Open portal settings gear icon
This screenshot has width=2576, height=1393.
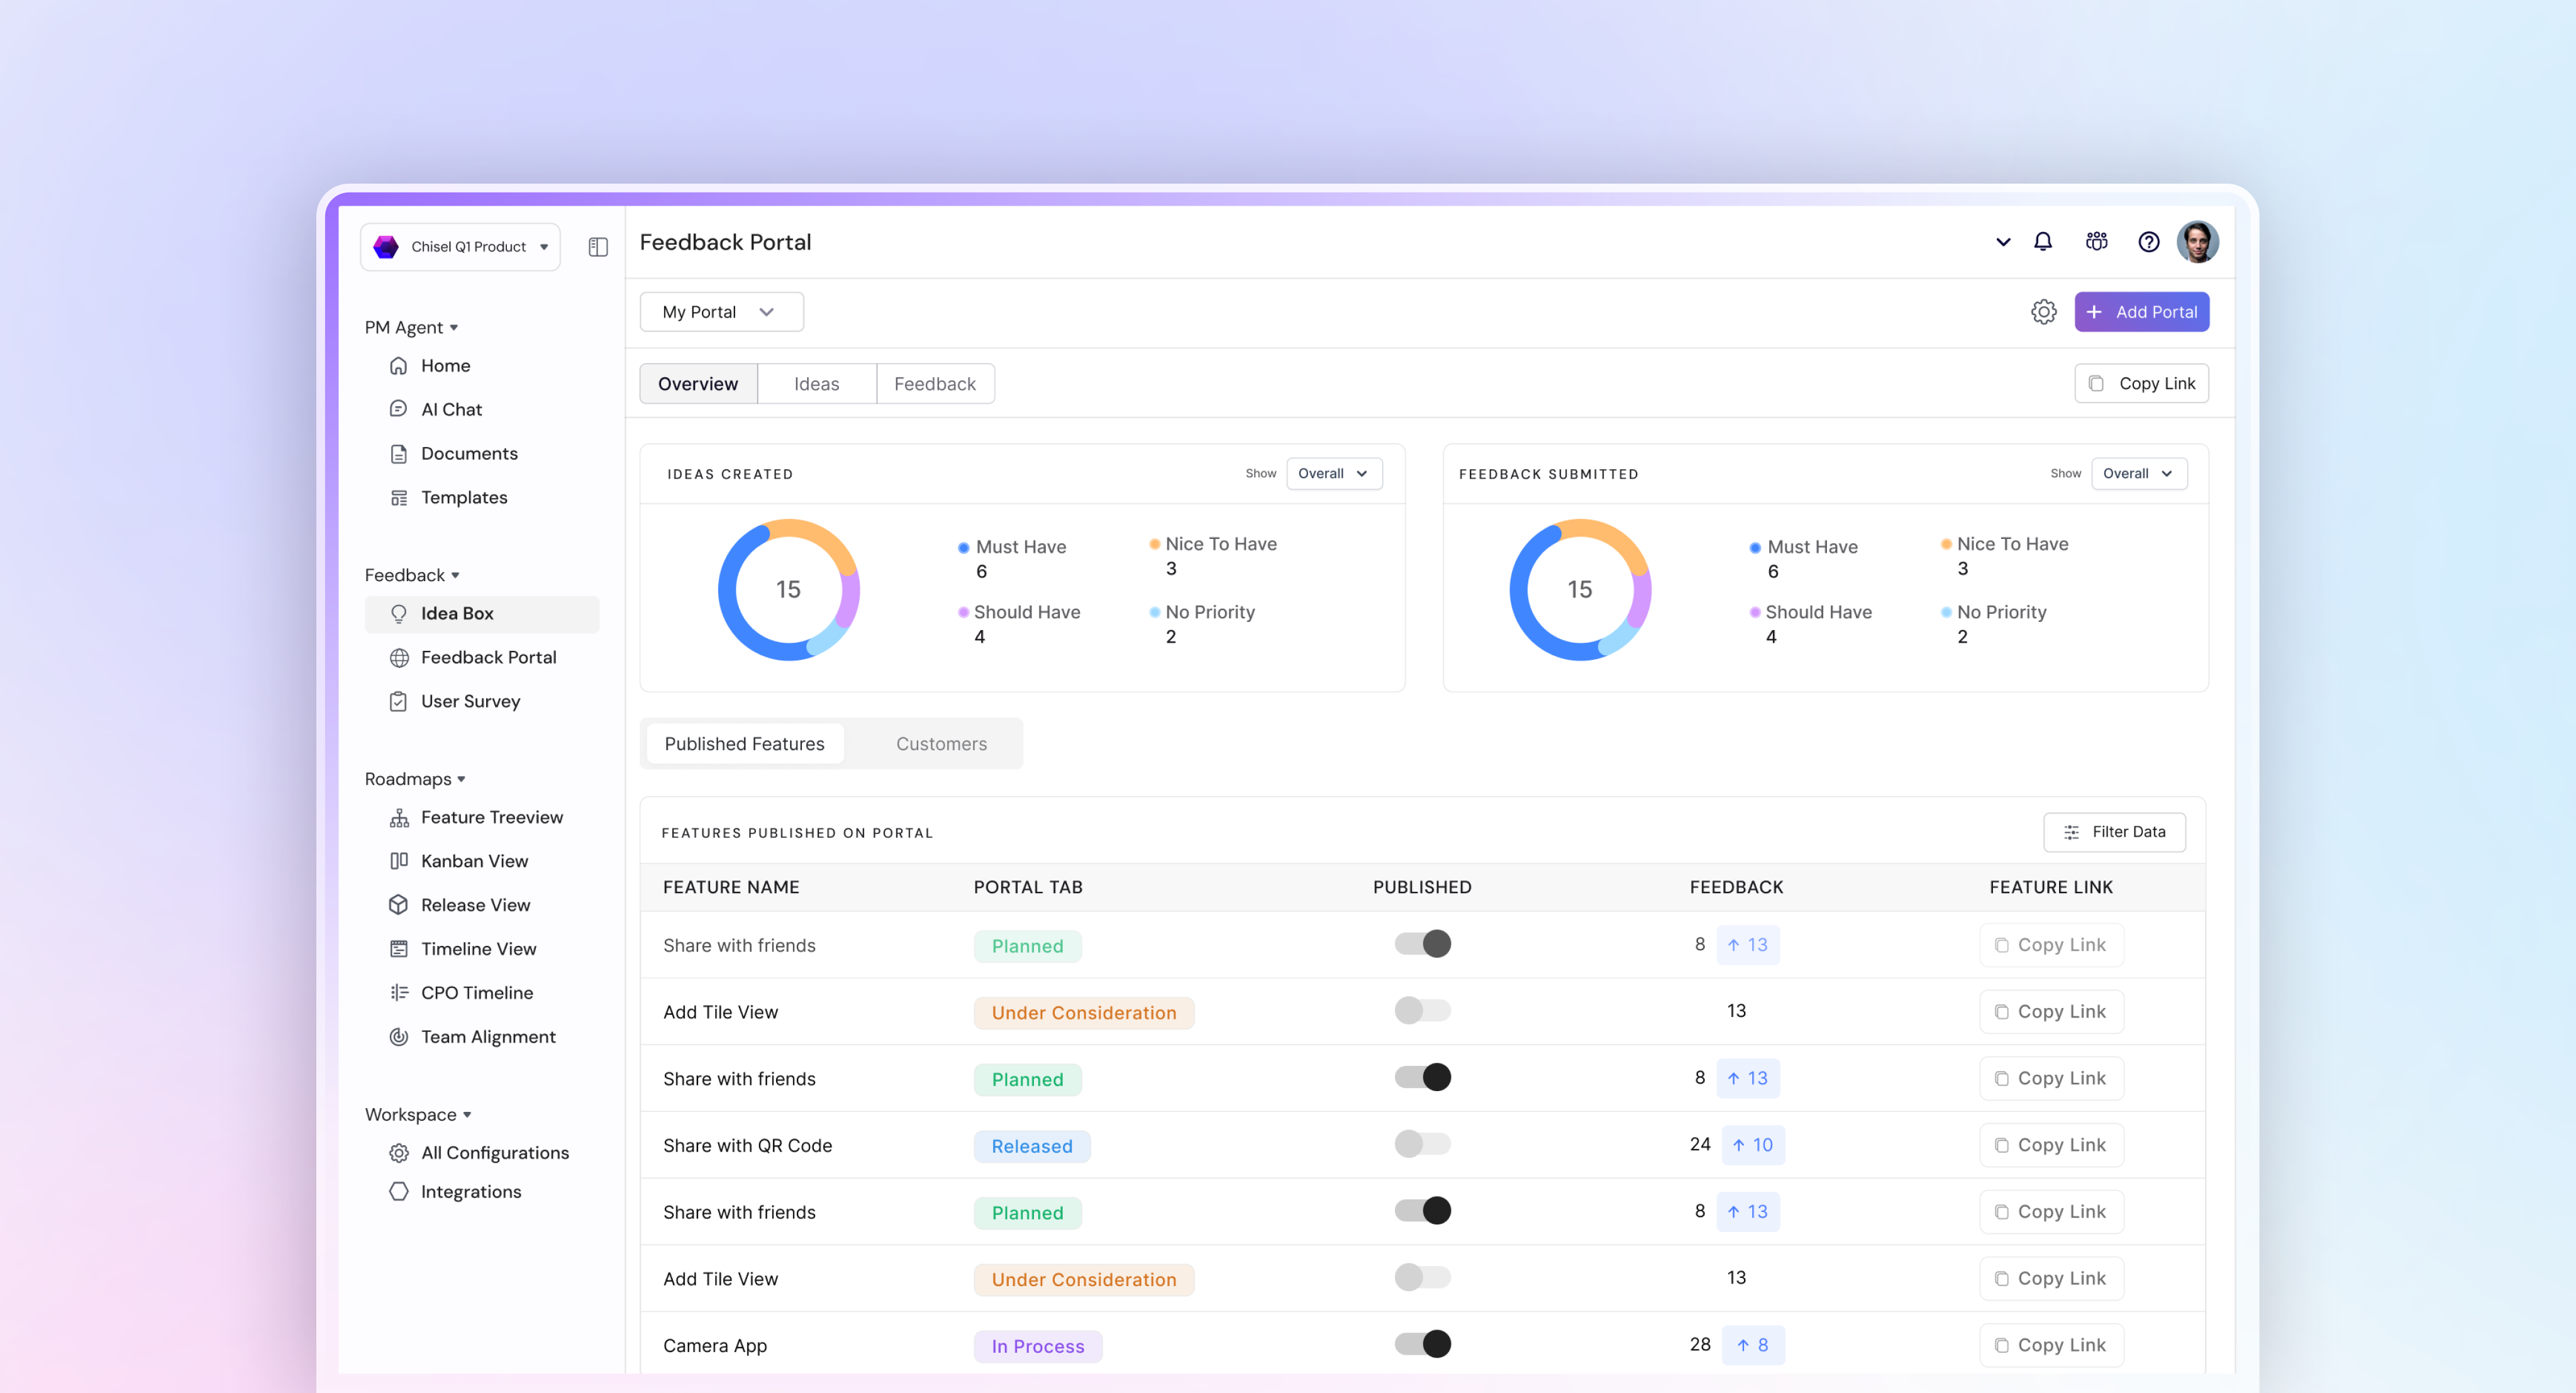(2043, 312)
